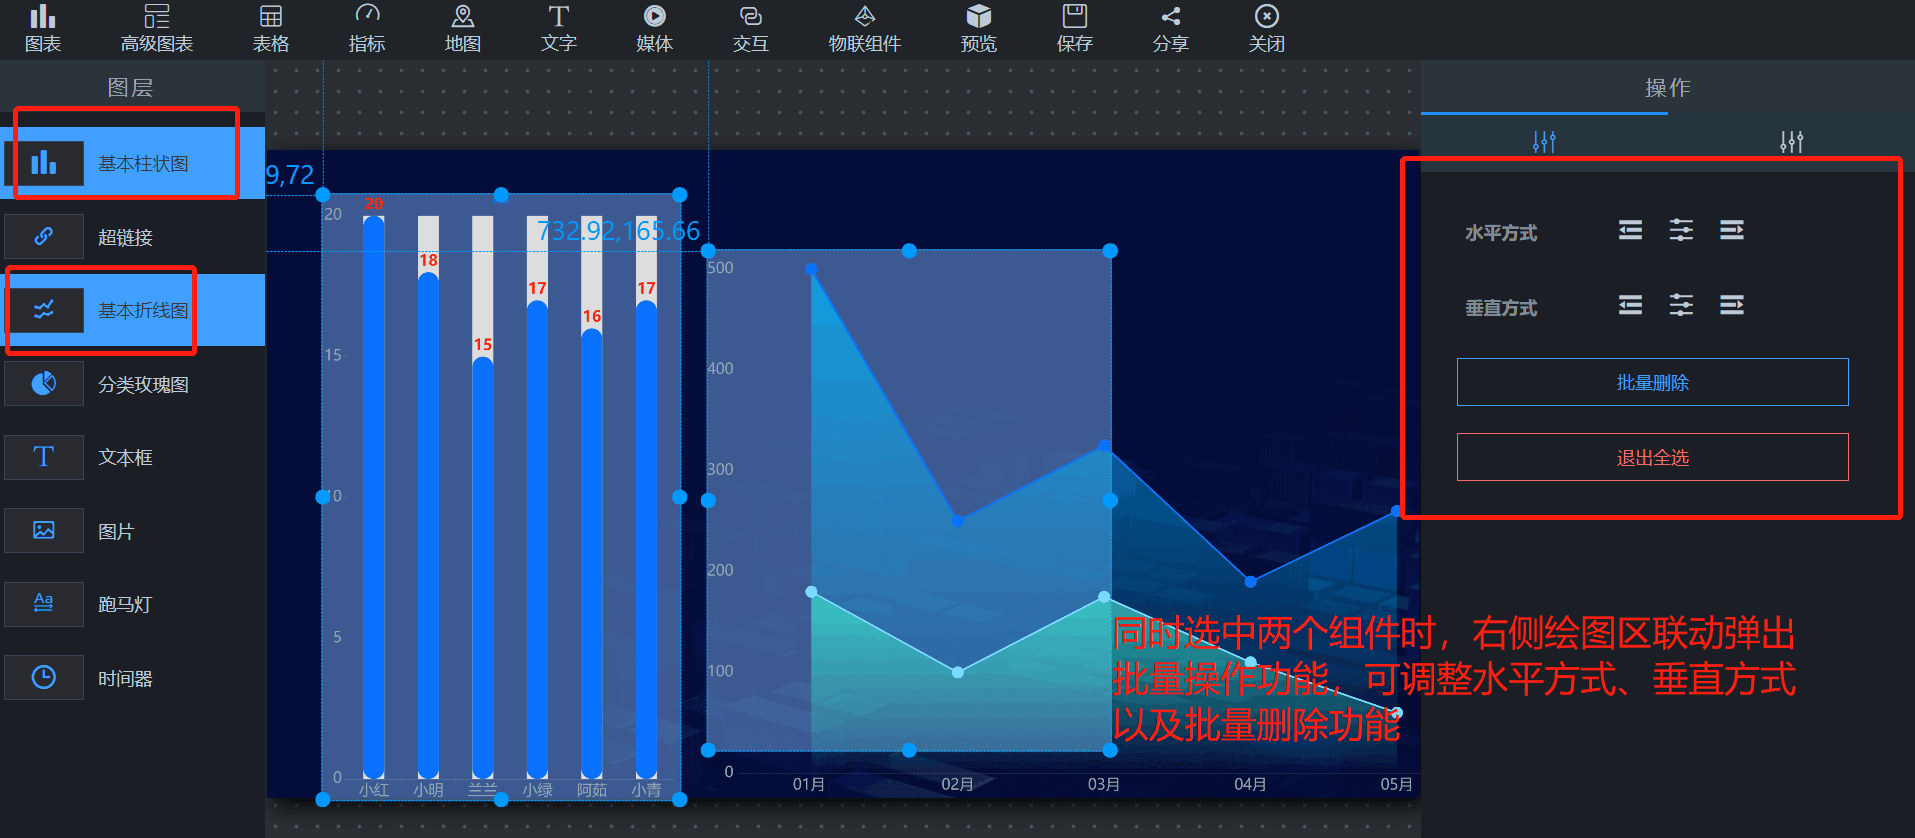The height and width of the screenshot is (838, 1915).
Task: Align bottom in 垂直方式 row
Action: (1732, 305)
